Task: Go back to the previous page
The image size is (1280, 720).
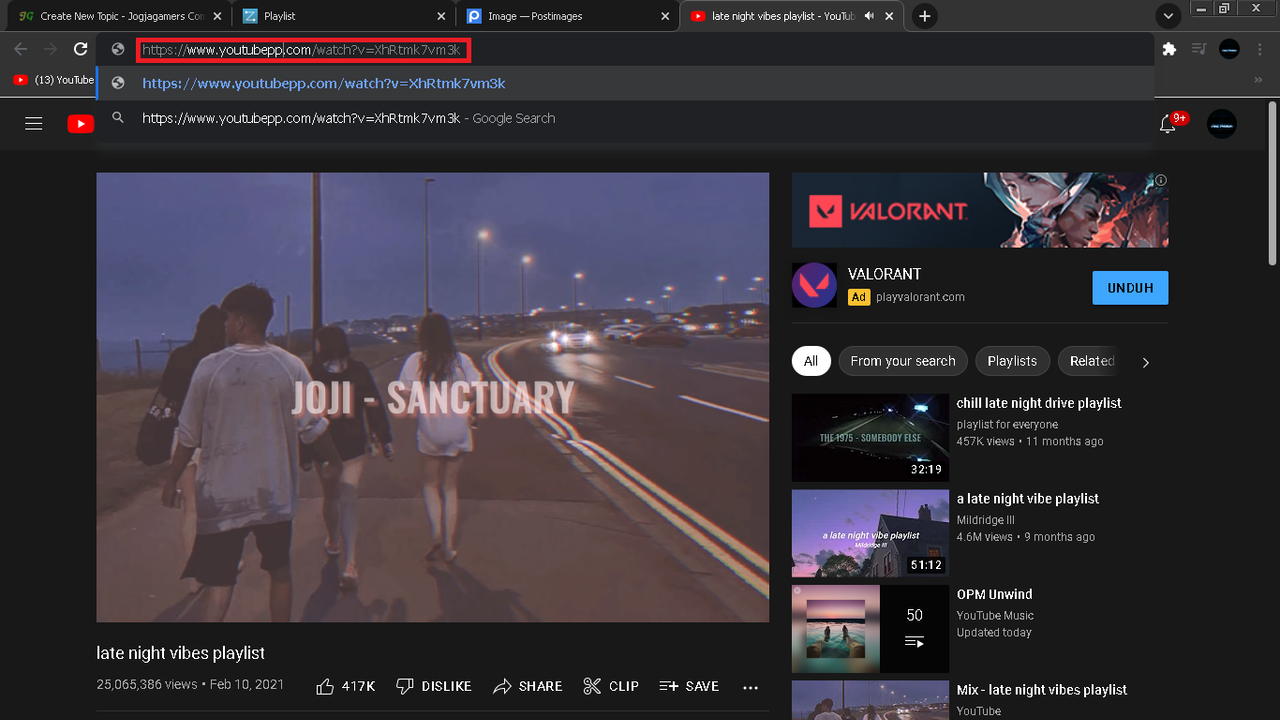Action: (x=21, y=49)
